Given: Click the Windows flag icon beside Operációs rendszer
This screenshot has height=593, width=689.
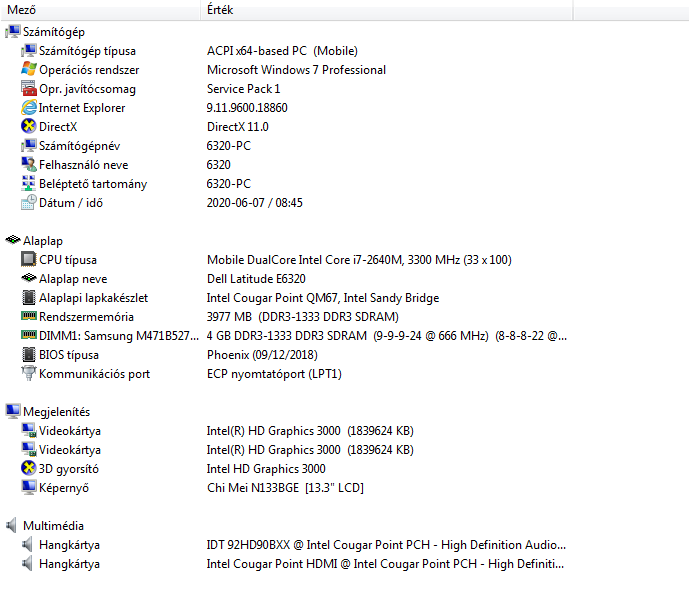Looking at the screenshot, I should point(29,69).
